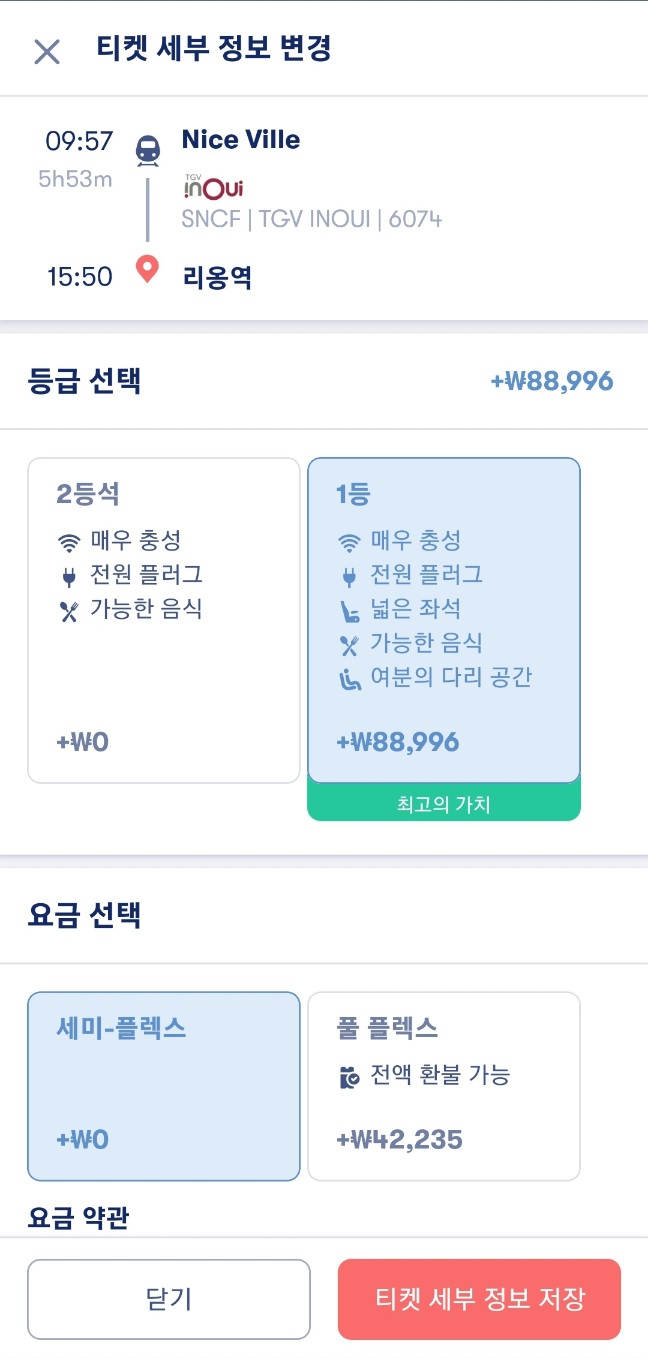The height and width of the screenshot is (1359, 648).
Task: Click the 닫기 button
Action: [169, 1300]
